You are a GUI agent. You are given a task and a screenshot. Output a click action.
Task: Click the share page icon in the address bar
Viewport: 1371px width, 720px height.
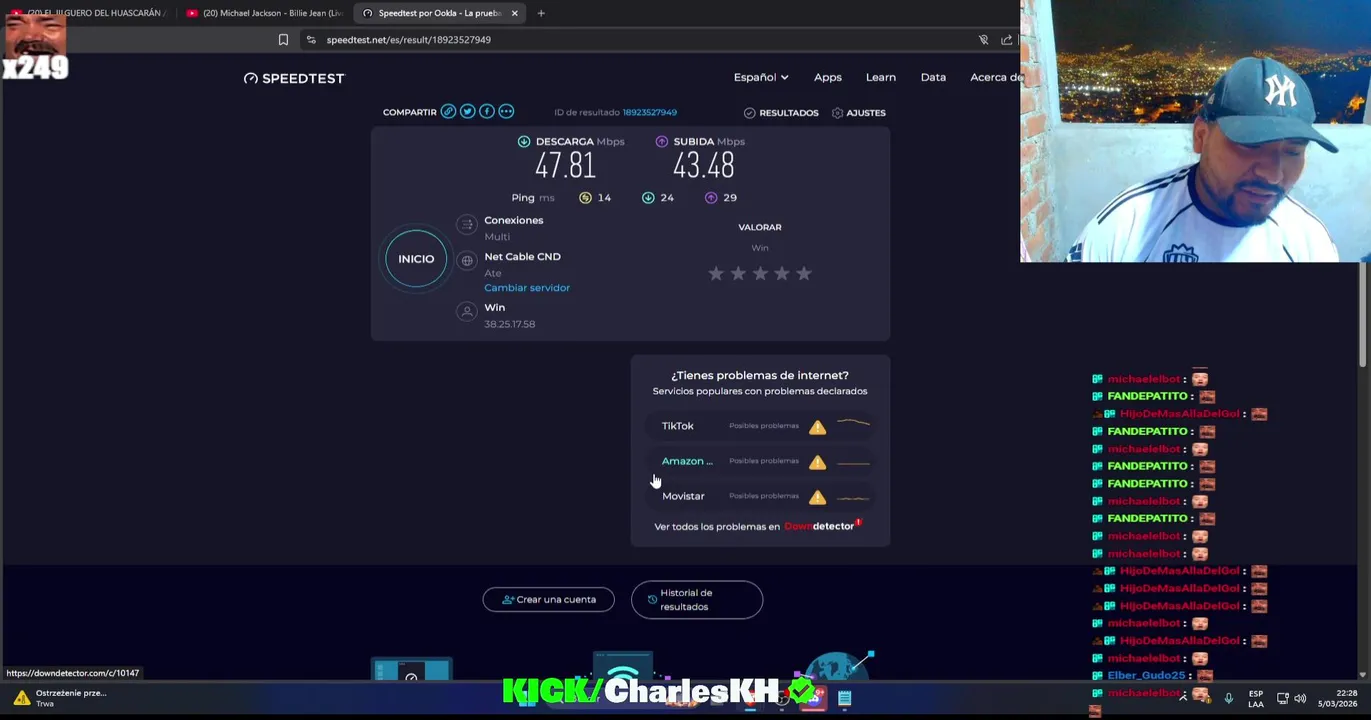click(x=1006, y=40)
